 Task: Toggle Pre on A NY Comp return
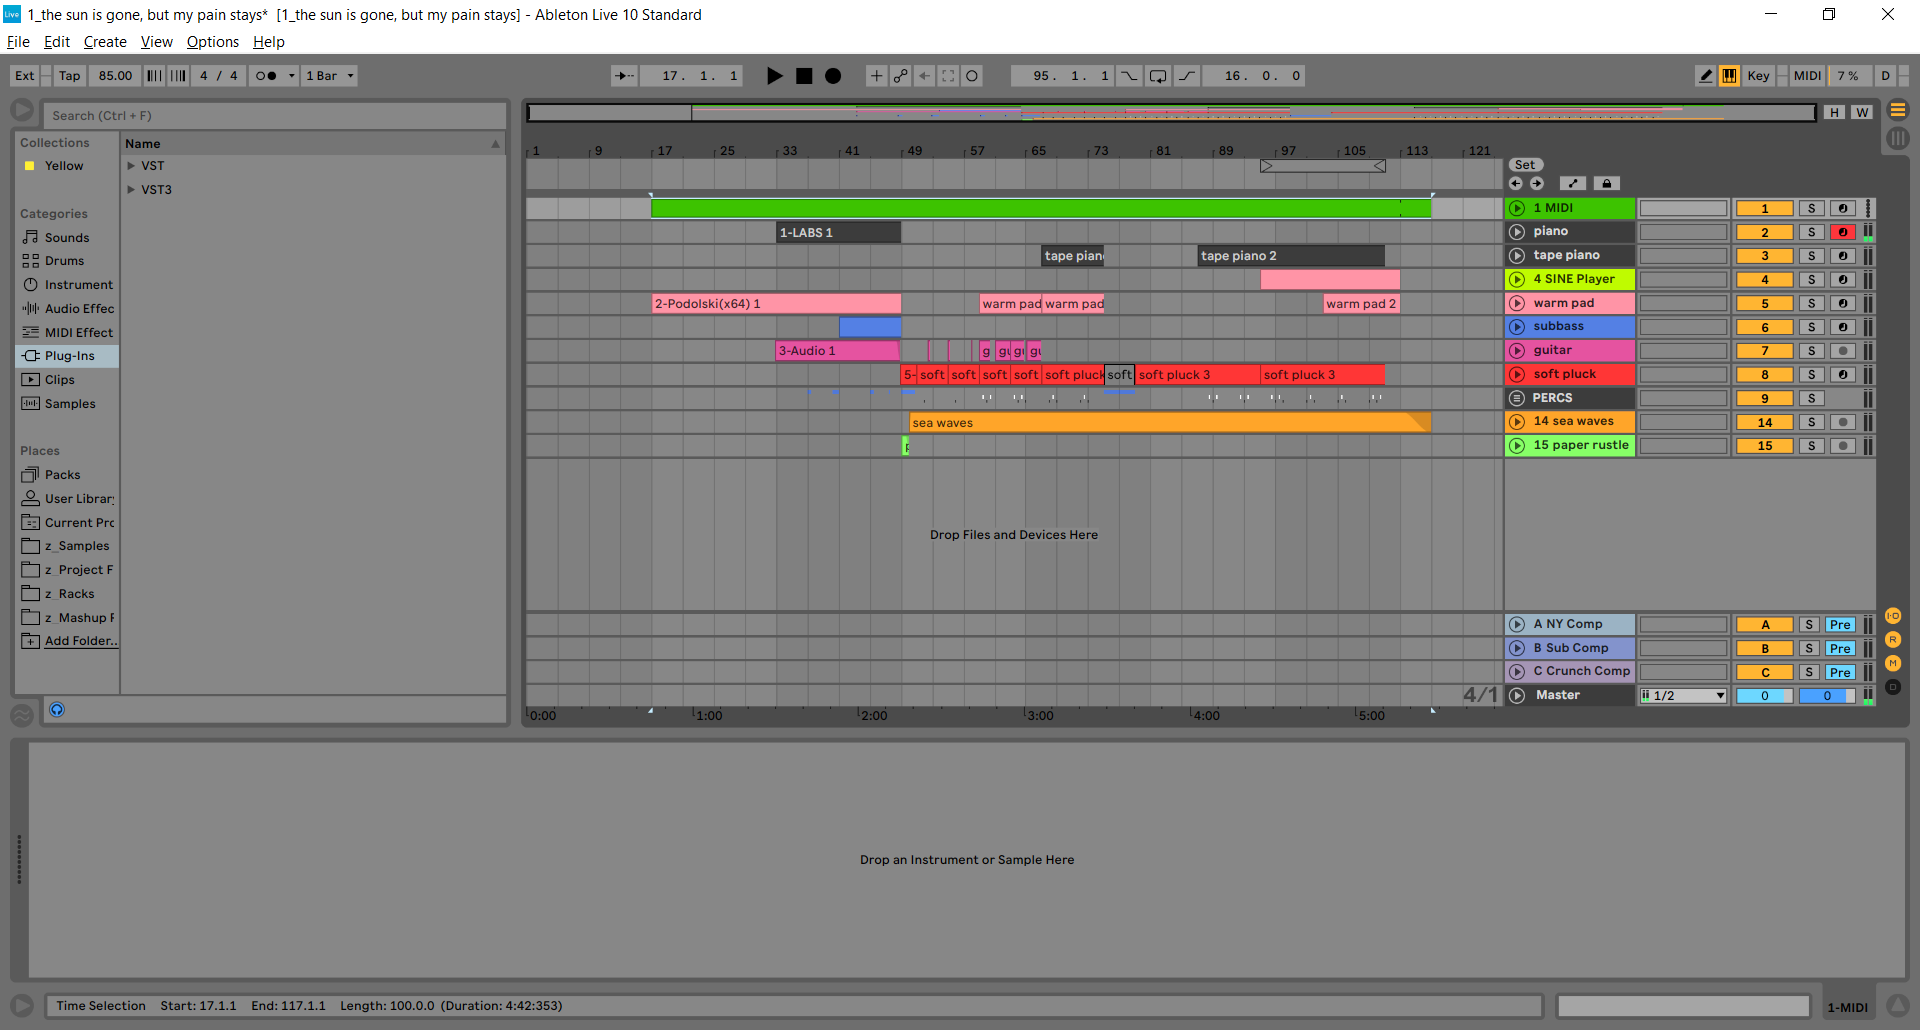tap(1840, 625)
